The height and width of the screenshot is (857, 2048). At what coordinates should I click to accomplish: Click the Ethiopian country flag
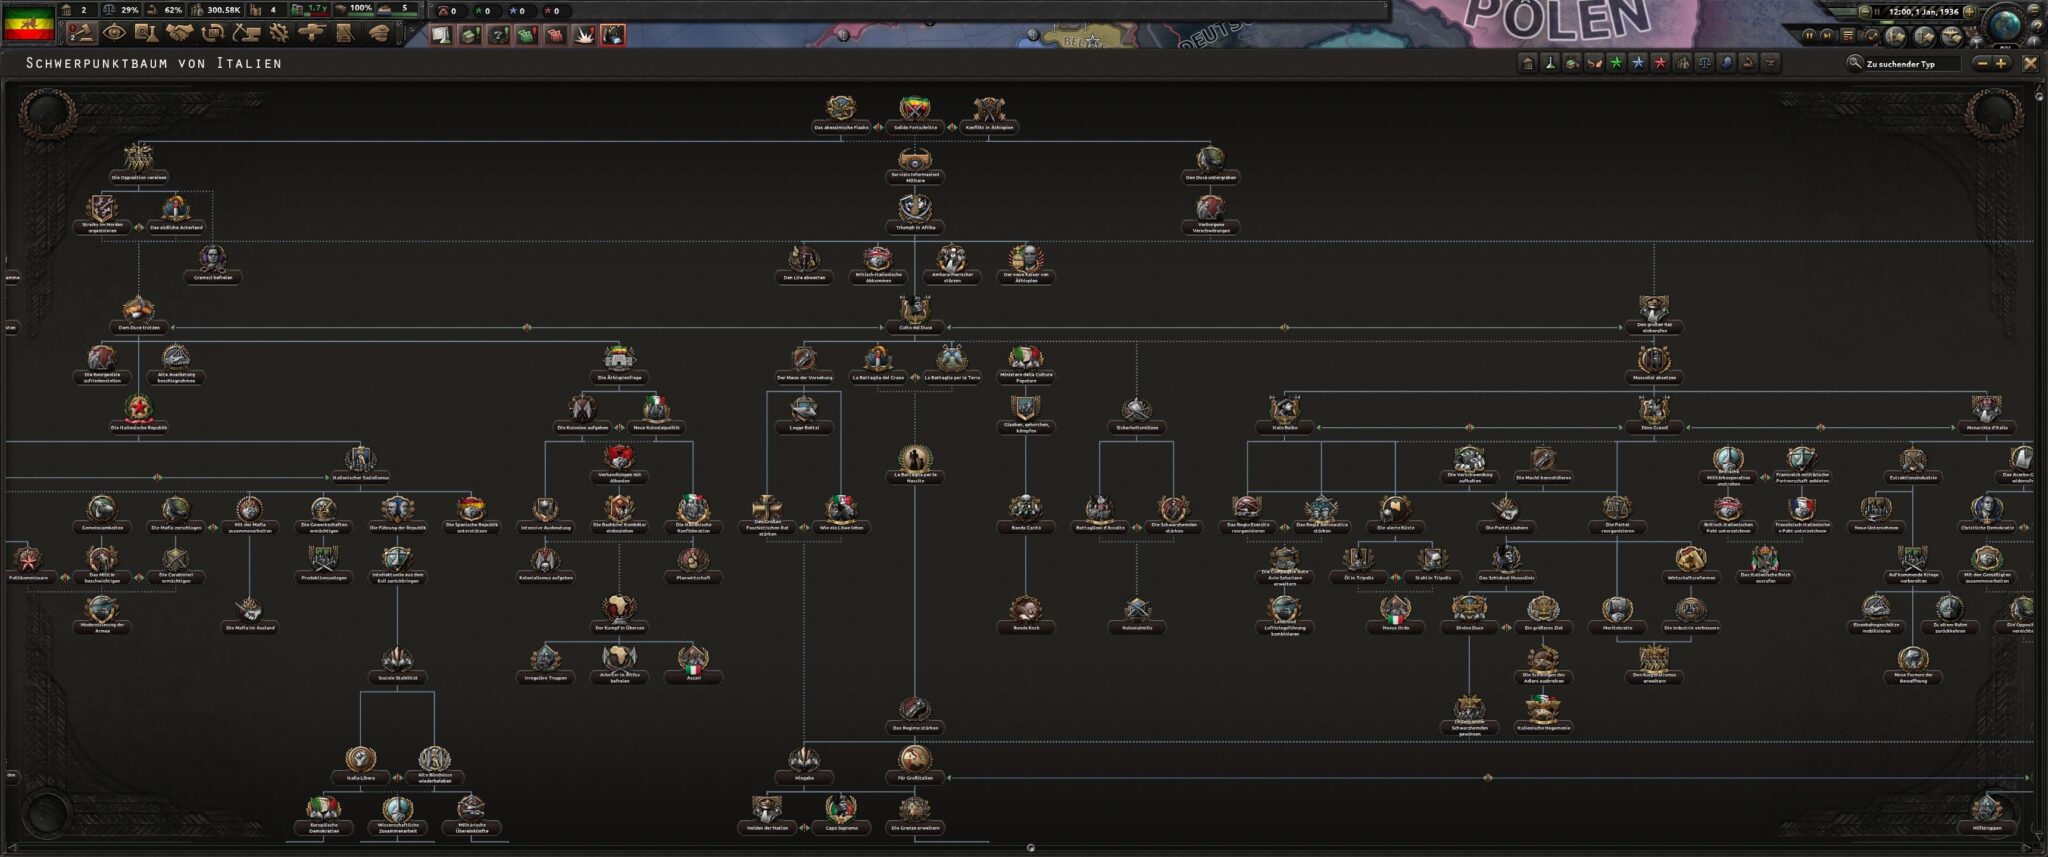[29, 24]
